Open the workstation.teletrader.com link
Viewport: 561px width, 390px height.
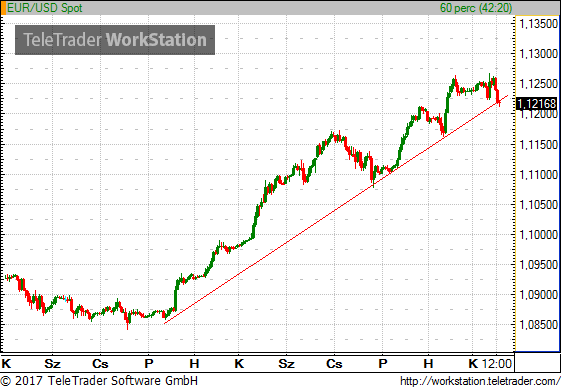[480, 381]
